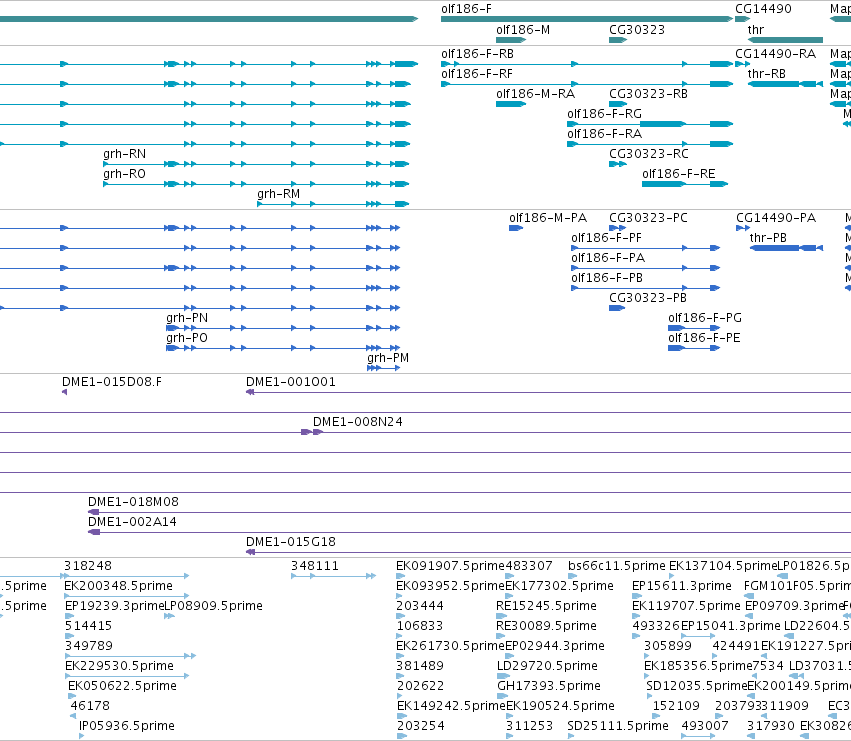The width and height of the screenshot is (851, 741).
Task: Click the EST label 381489
Action: 420,667
